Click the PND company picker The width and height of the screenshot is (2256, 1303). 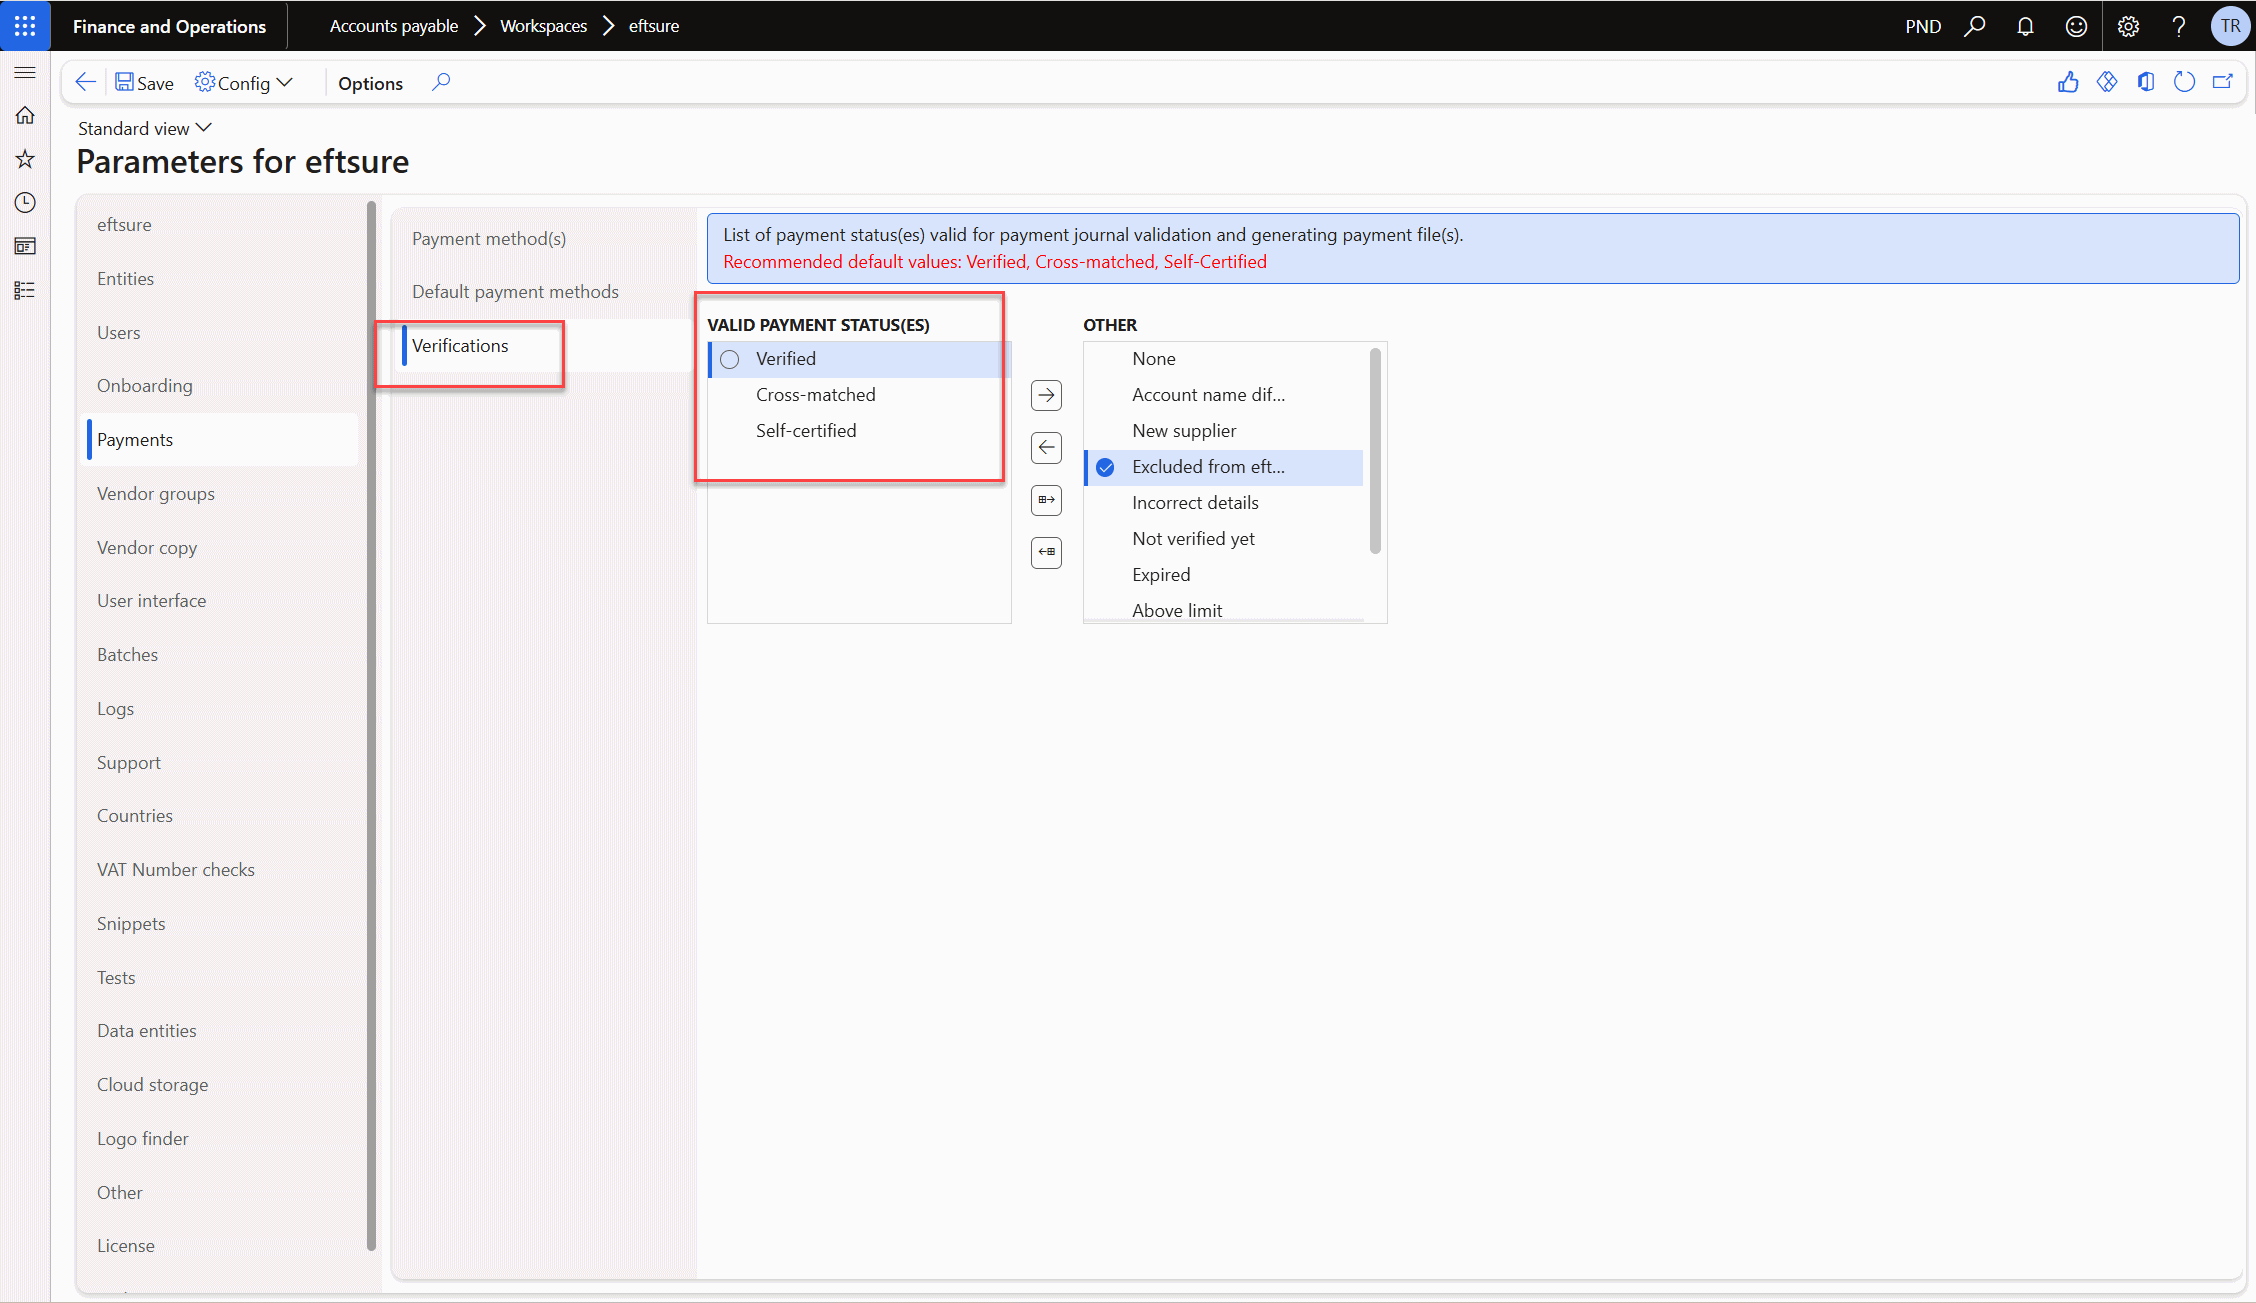1923,26
